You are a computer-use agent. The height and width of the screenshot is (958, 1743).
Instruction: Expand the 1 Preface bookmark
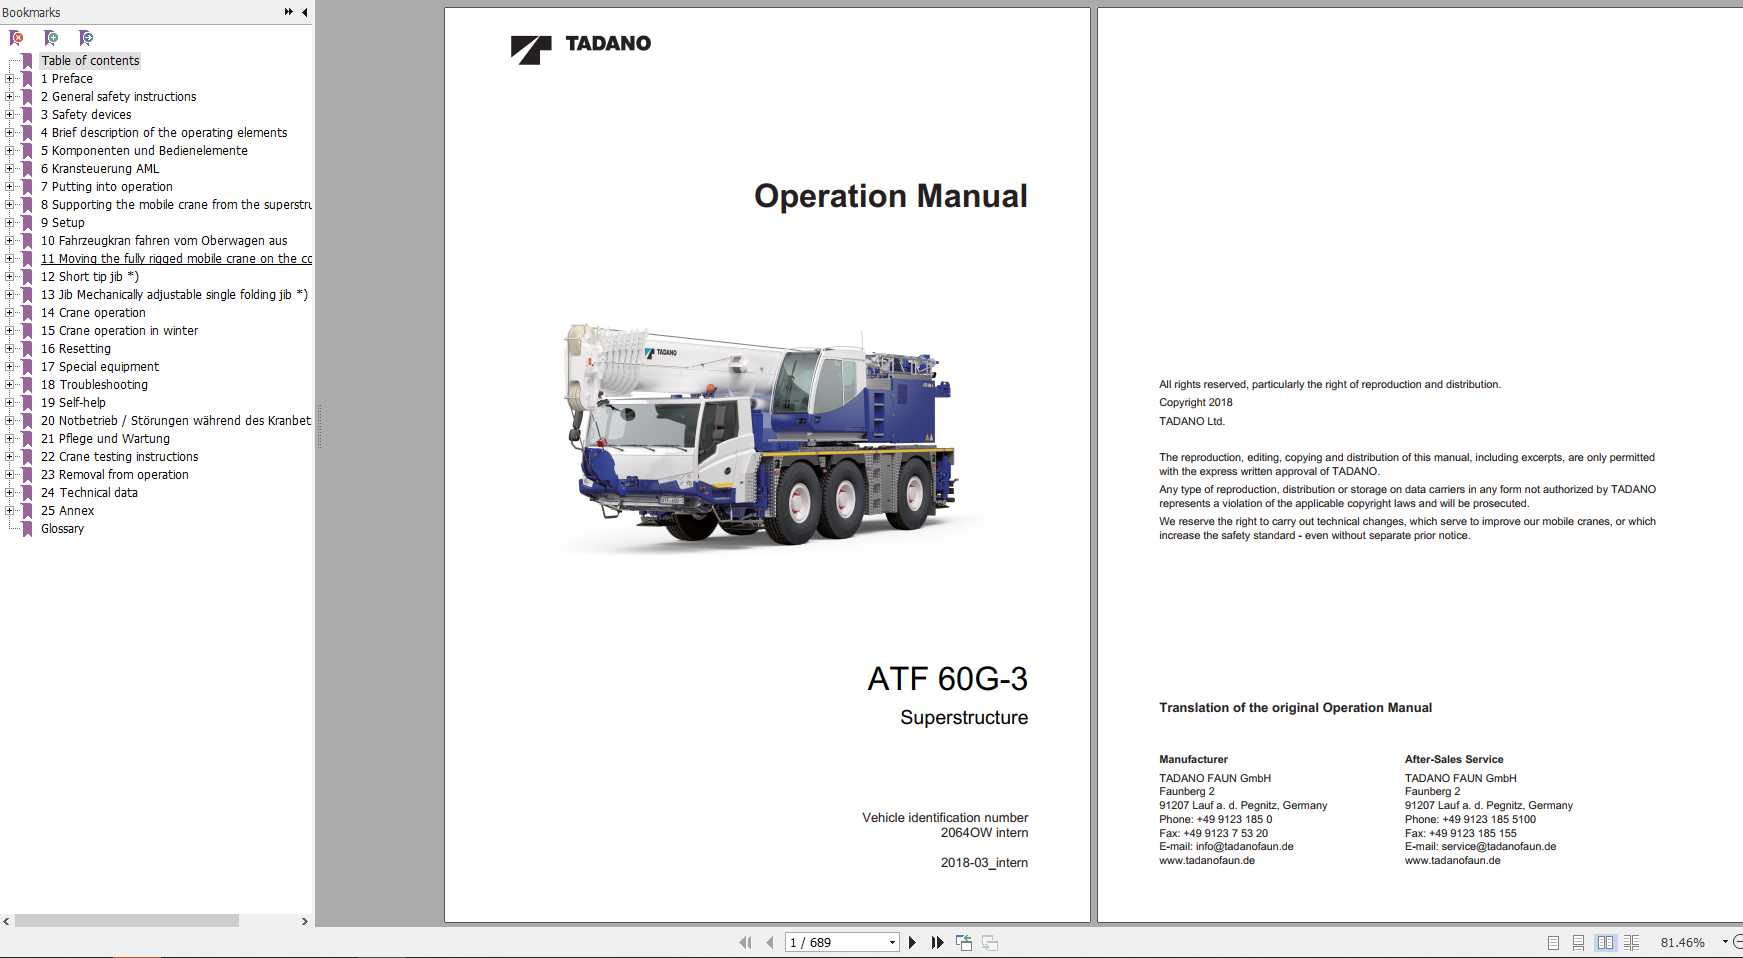click(10, 78)
